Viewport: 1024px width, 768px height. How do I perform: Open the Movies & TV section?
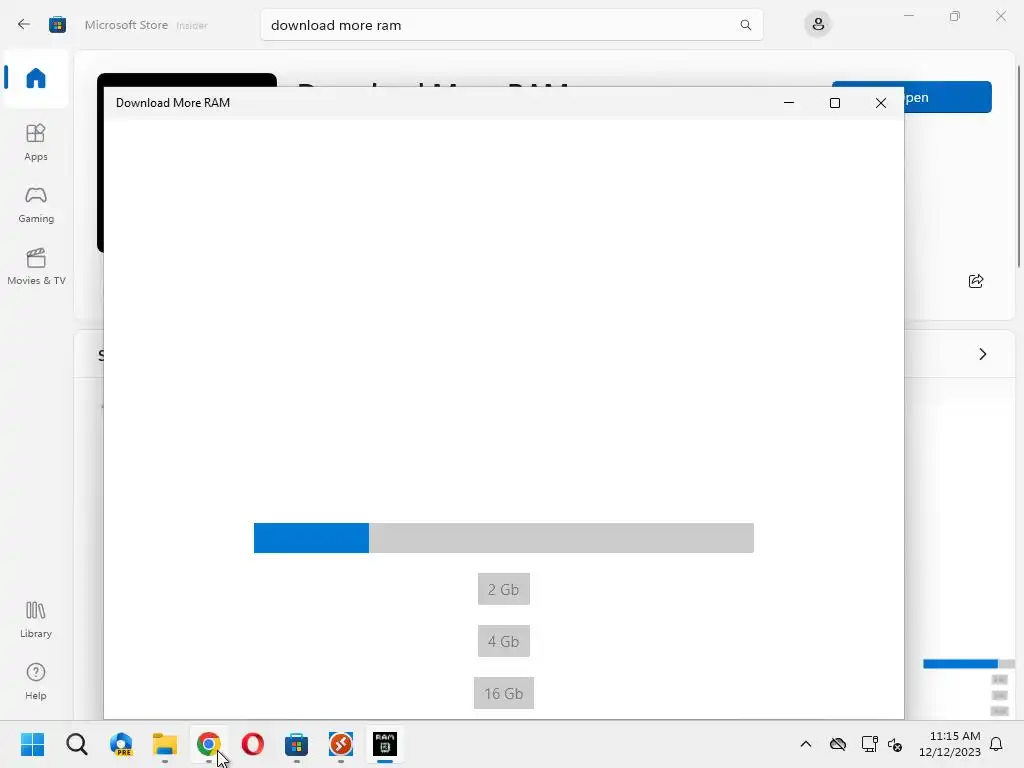point(36,266)
